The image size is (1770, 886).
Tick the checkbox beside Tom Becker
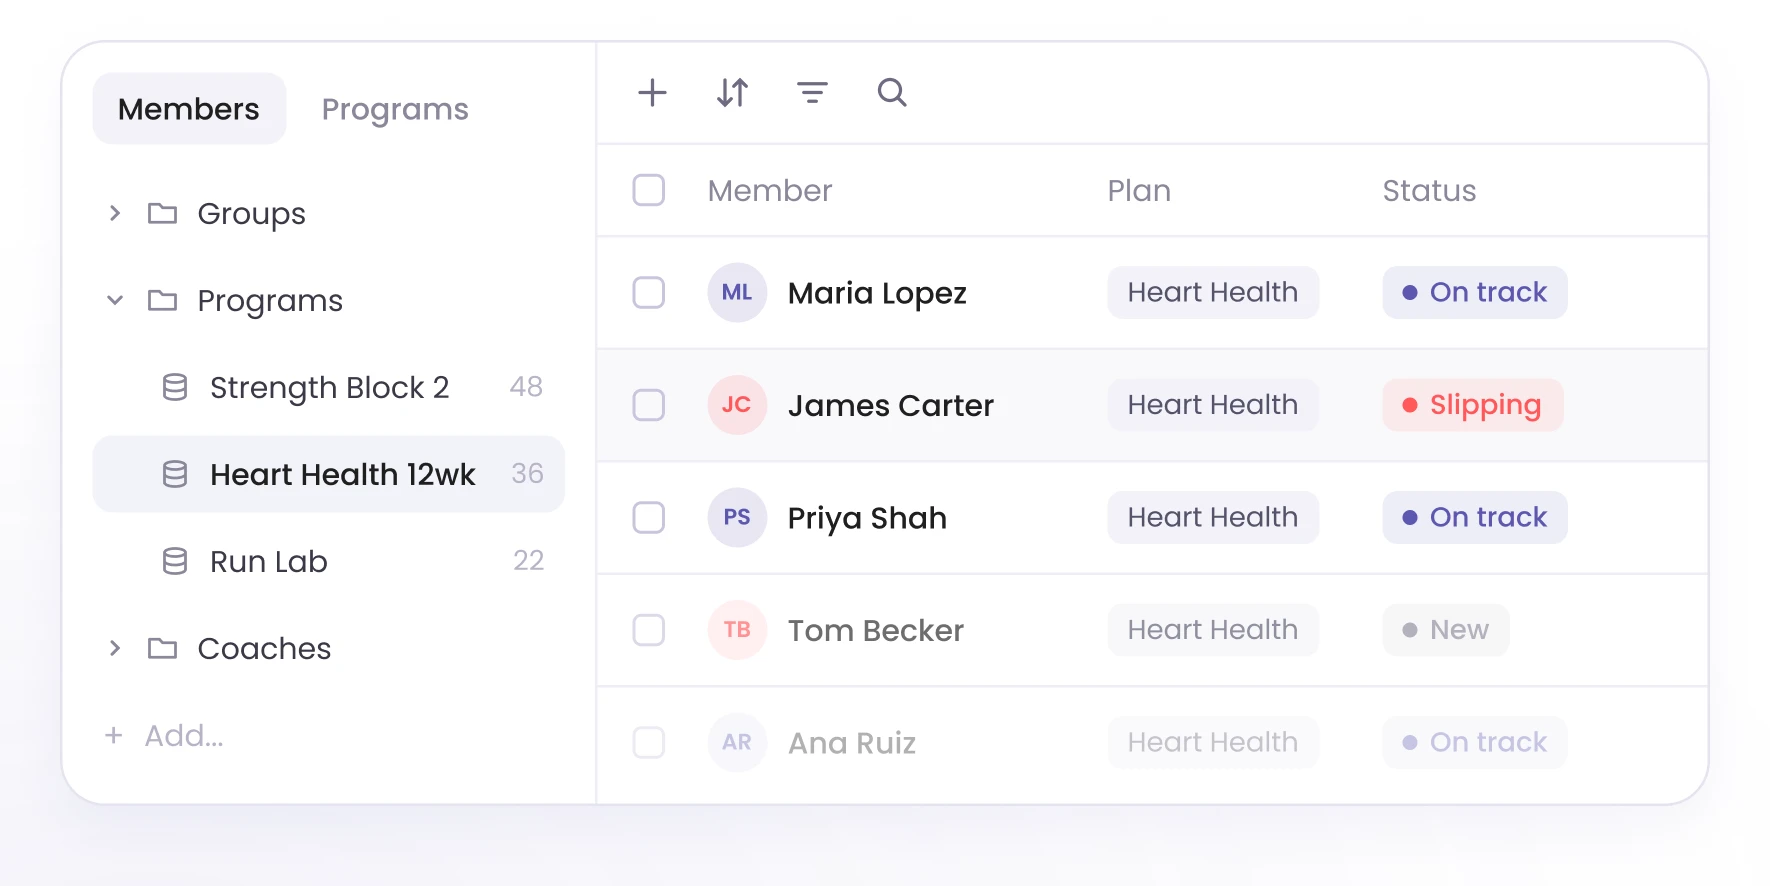(649, 630)
